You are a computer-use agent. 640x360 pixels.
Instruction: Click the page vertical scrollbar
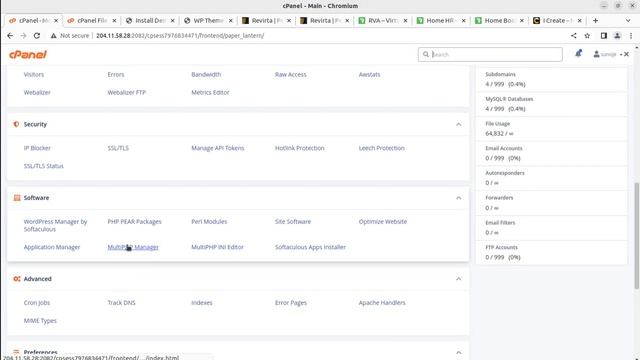pos(636,236)
